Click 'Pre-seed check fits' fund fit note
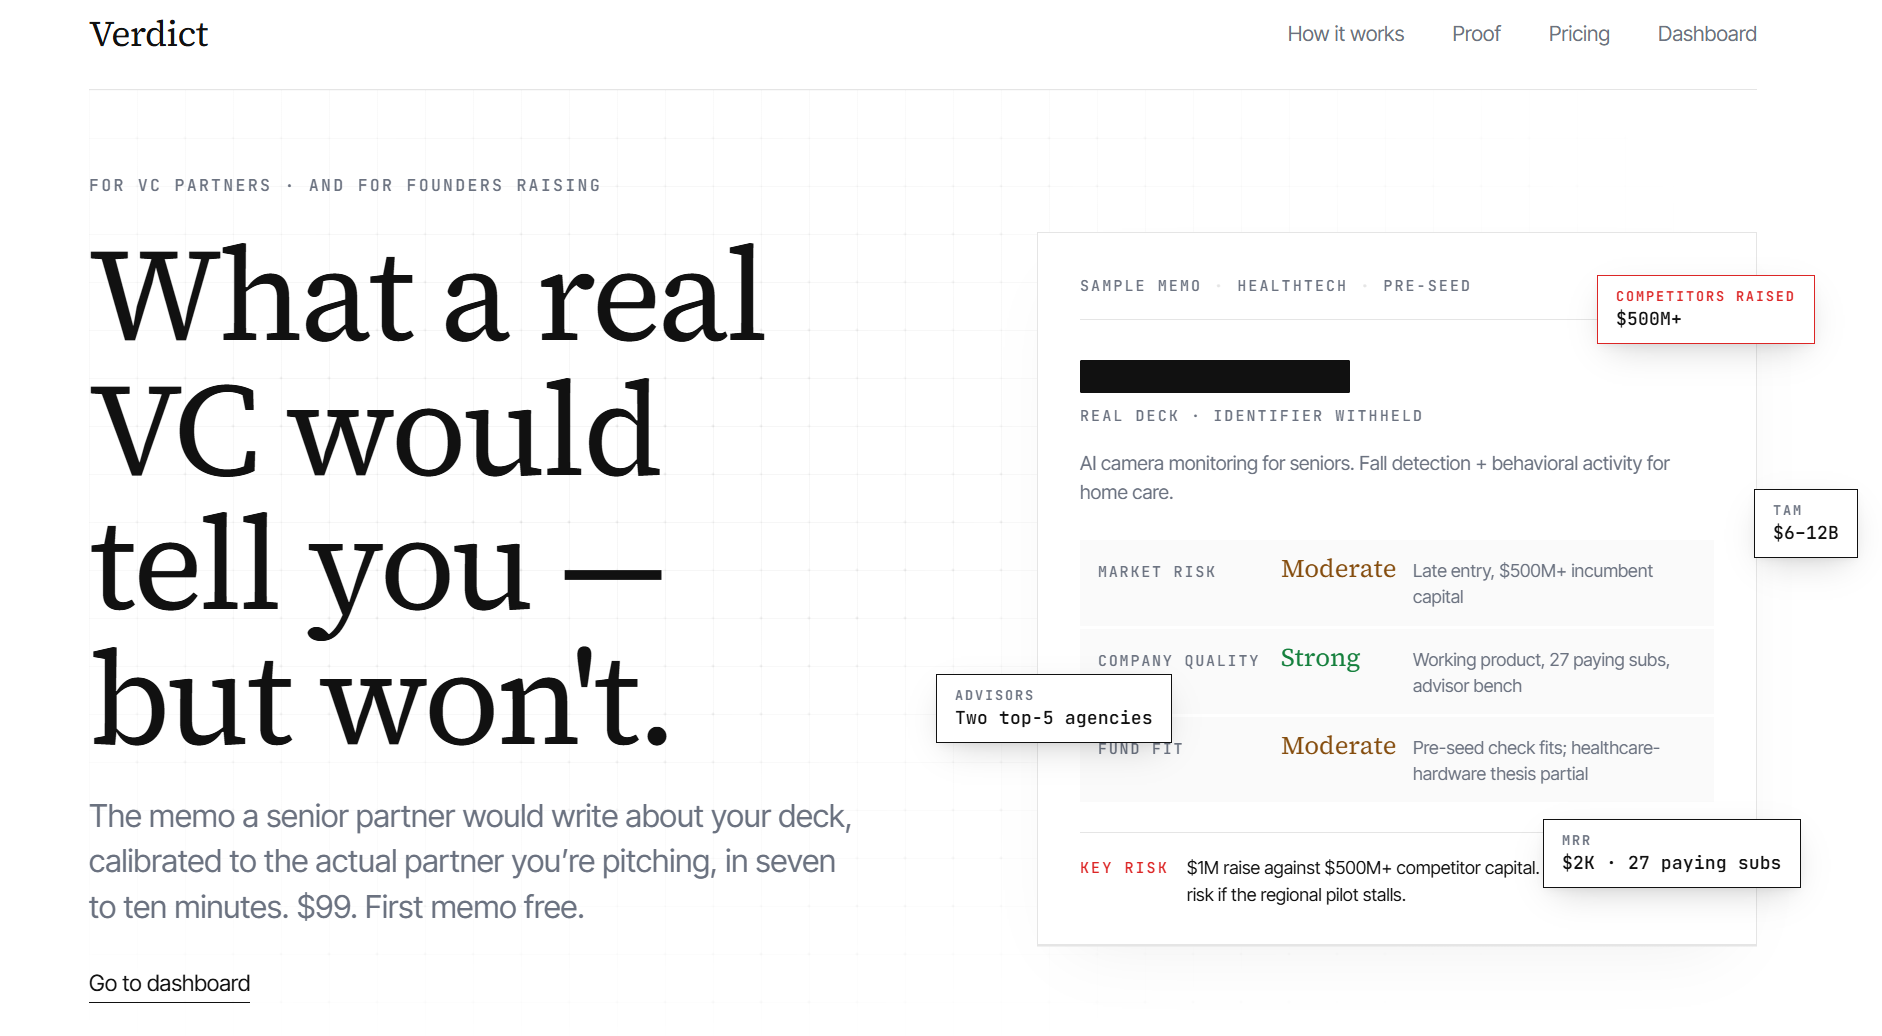This screenshot has height=1036, width=1882. coord(1535,761)
